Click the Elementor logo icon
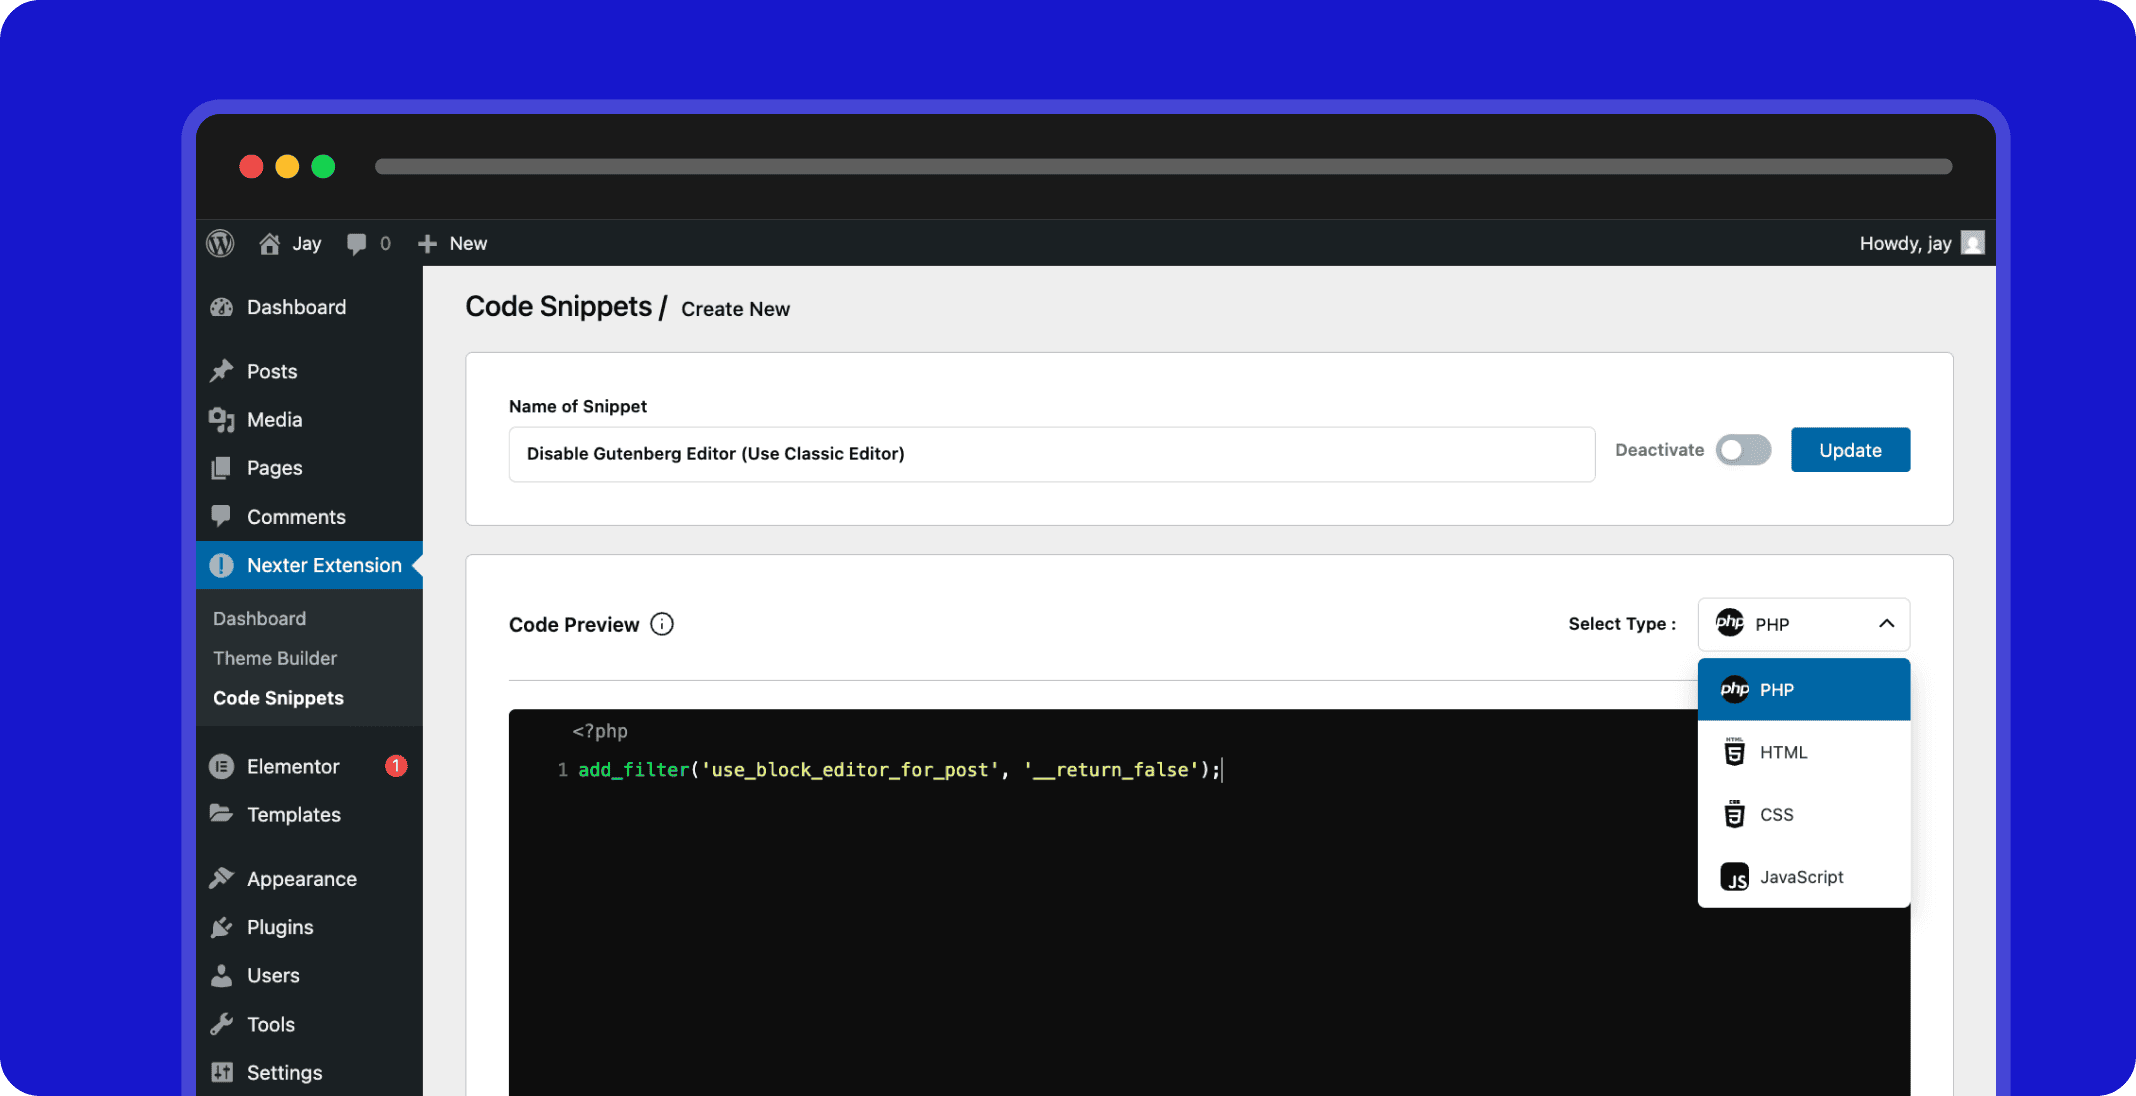2136x1096 pixels. 221,767
